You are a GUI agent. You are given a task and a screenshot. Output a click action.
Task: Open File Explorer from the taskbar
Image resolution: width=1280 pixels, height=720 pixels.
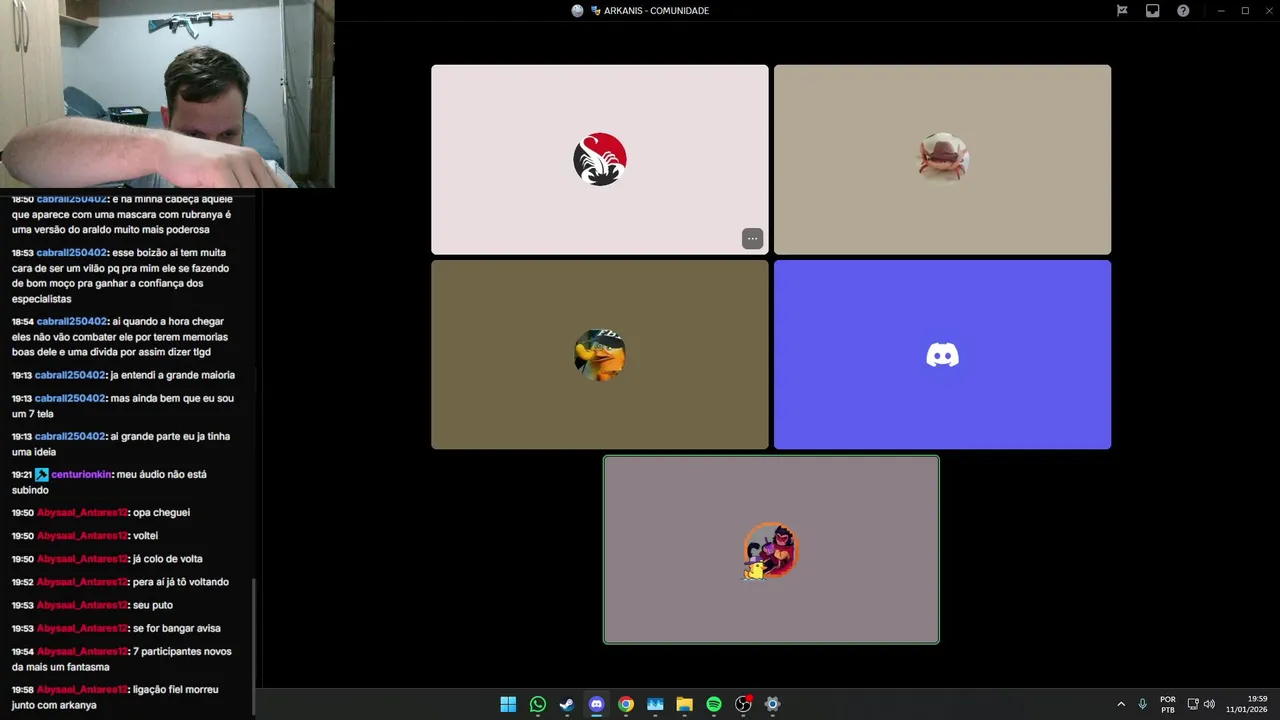pos(684,704)
